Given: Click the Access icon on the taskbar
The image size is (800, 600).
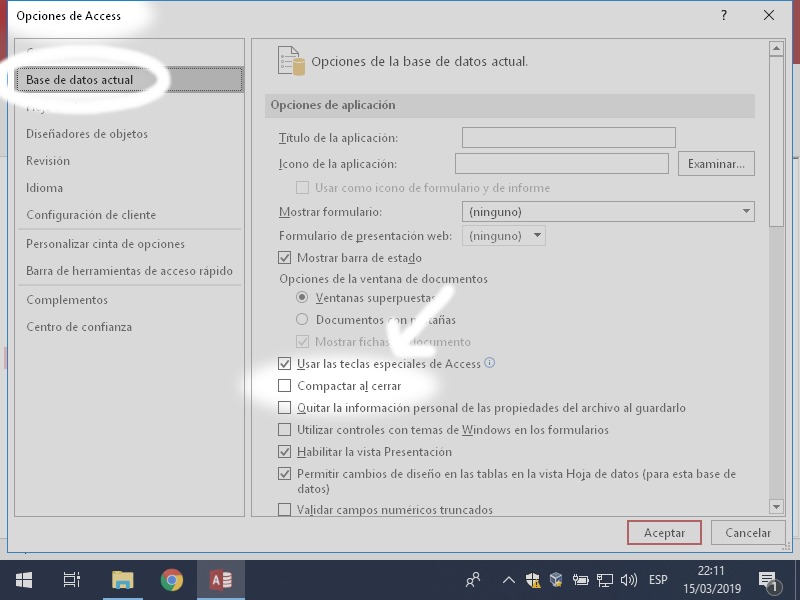Looking at the screenshot, I should (221, 579).
